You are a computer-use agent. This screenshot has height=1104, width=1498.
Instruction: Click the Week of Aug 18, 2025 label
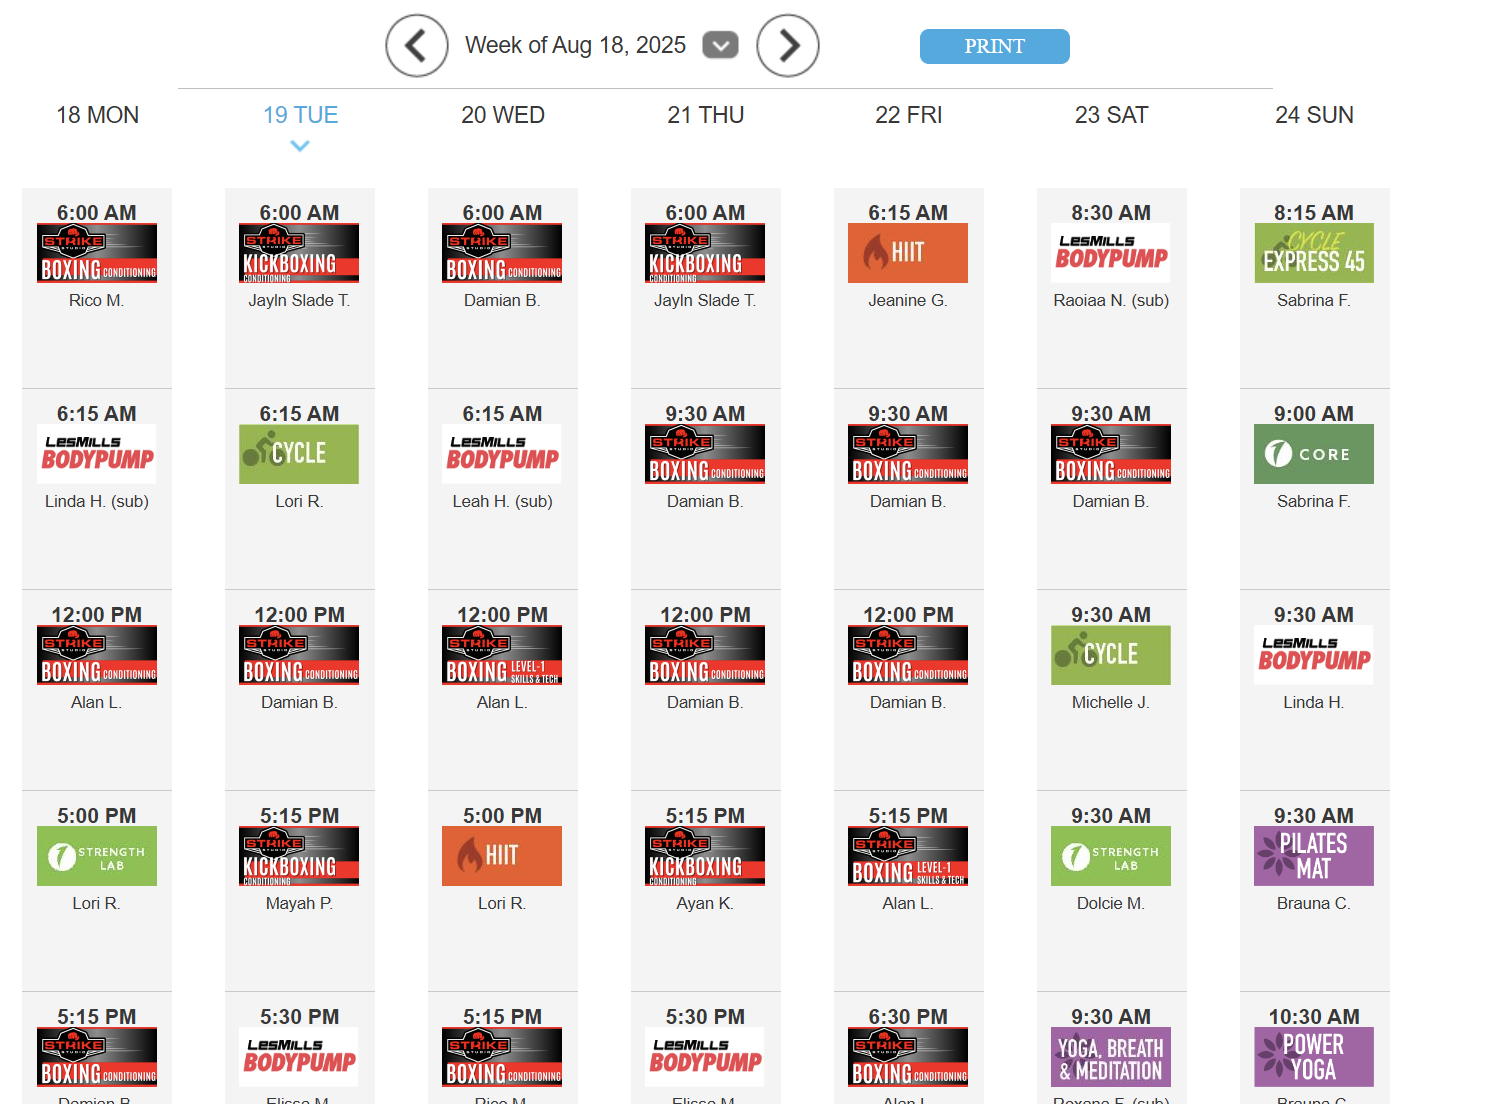pyautogui.click(x=575, y=45)
